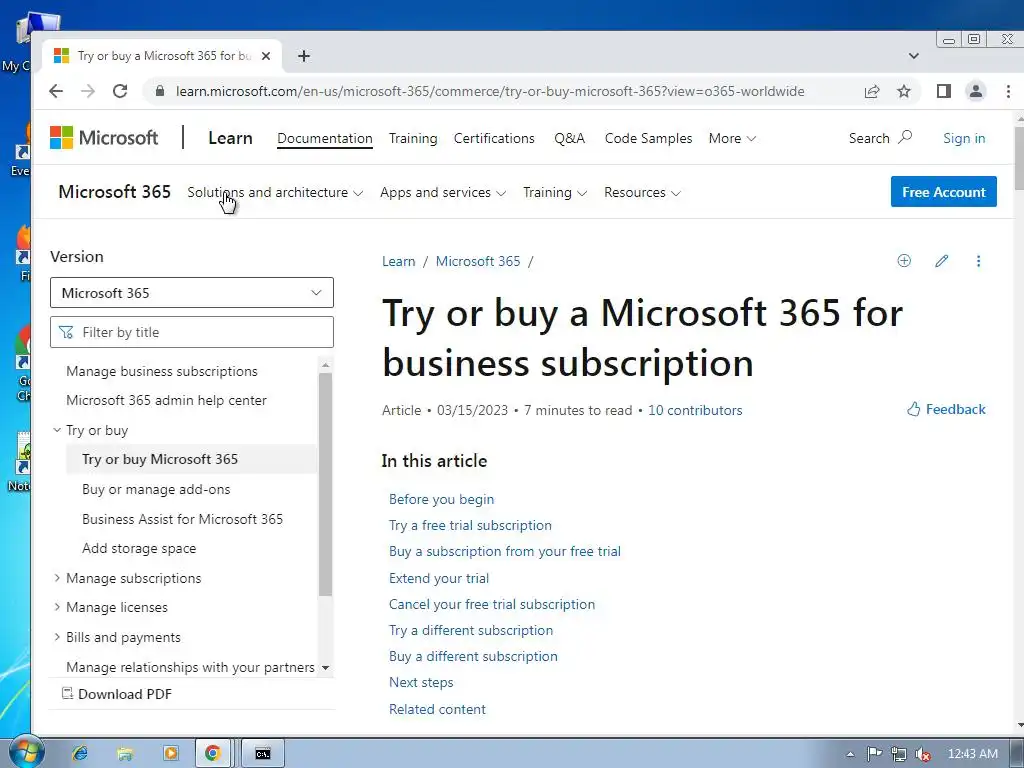Viewport: 1024px width, 768px height.
Task: Click the command prompt taskbar icon
Action: pyautogui.click(x=263, y=754)
